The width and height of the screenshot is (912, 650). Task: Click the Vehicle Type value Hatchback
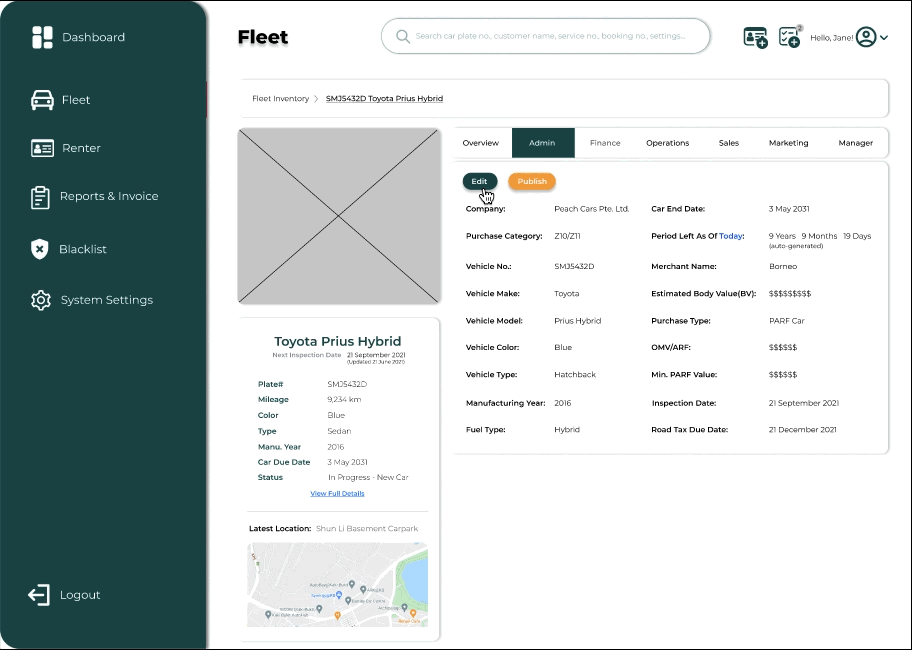click(x=575, y=374)
